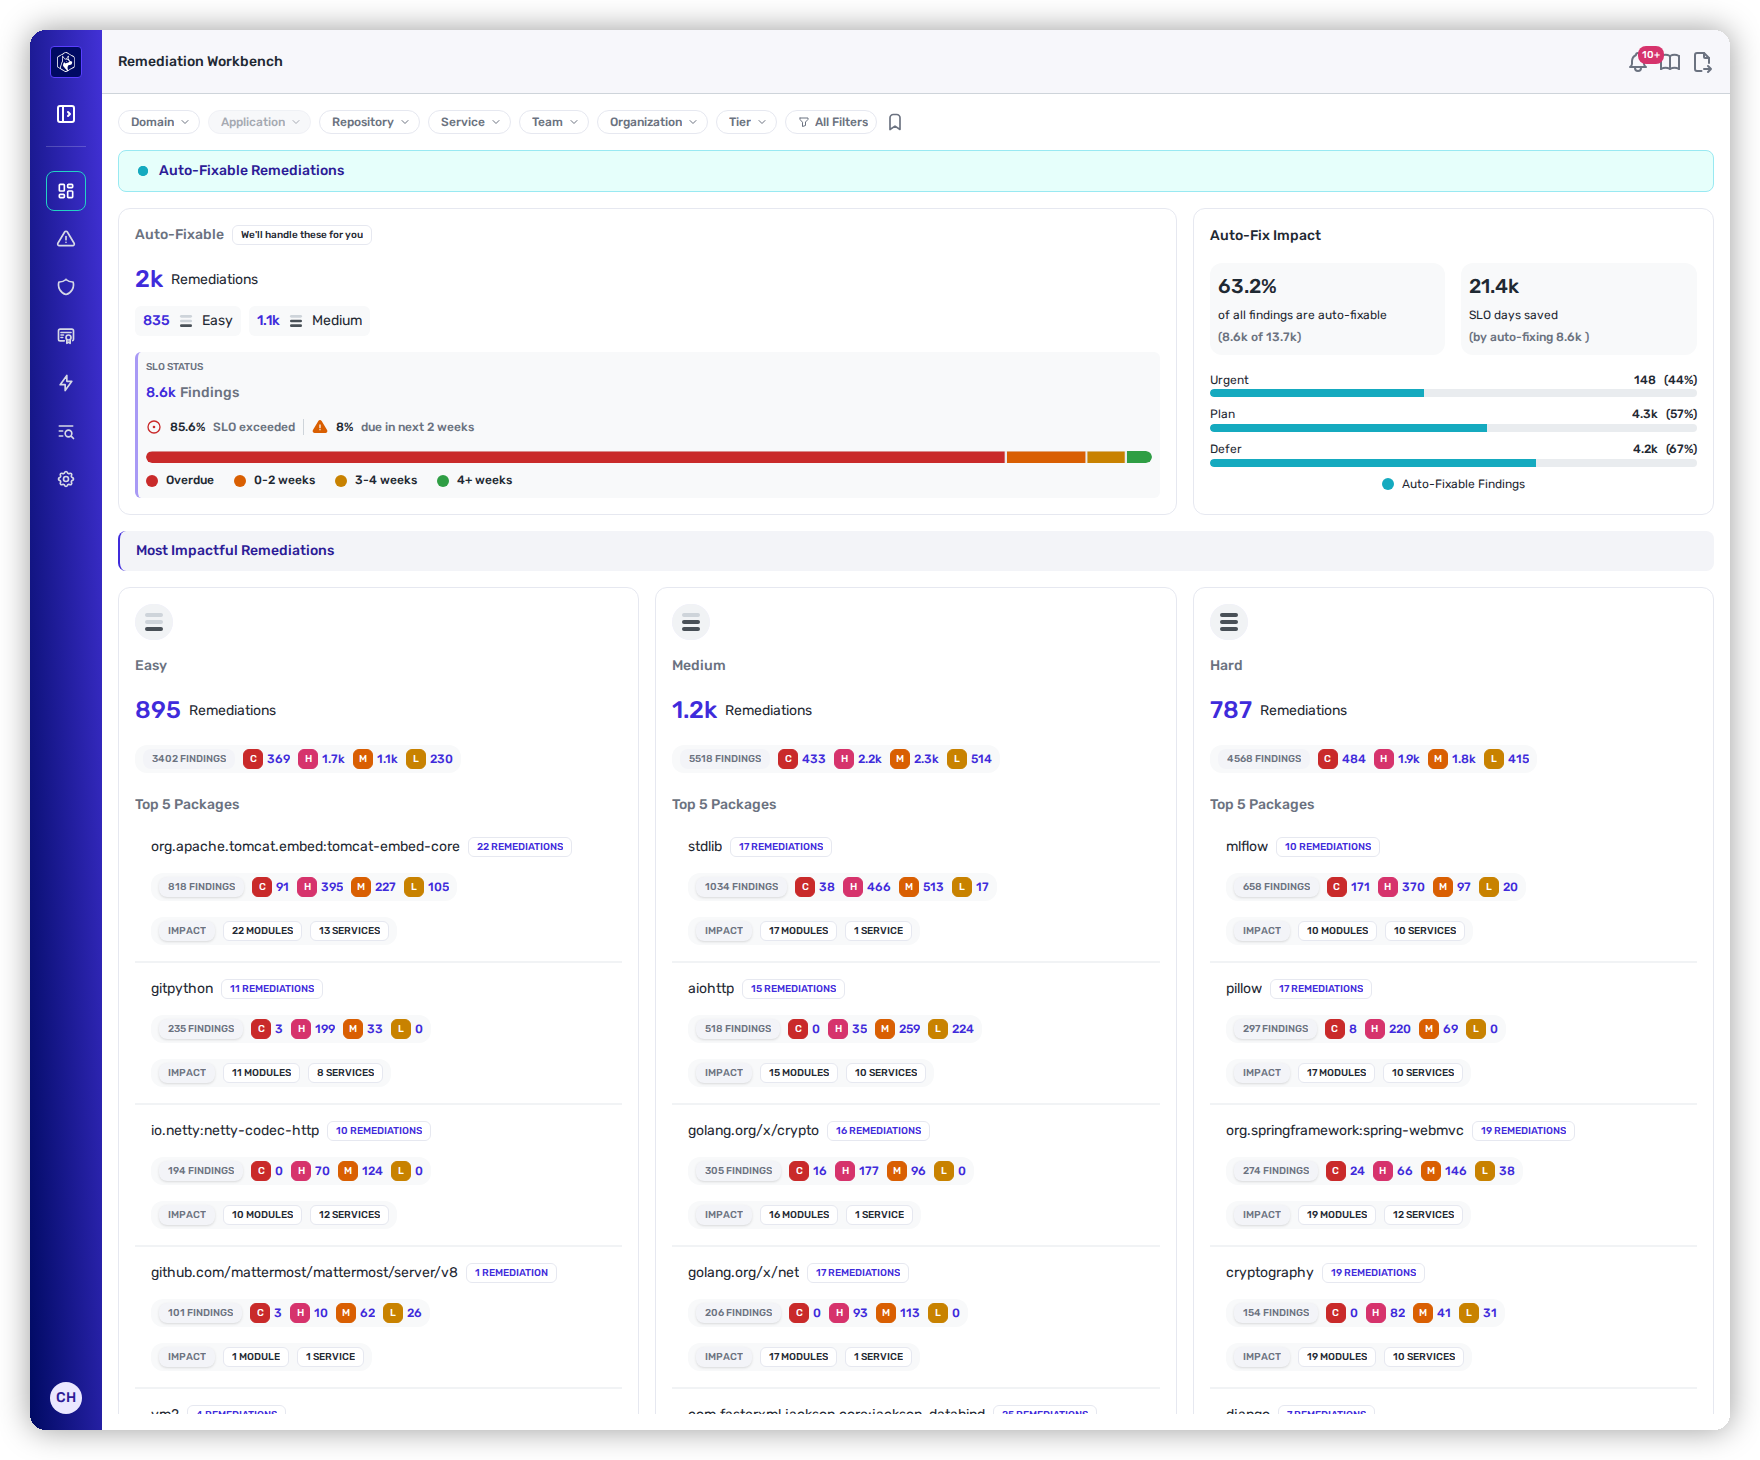This screenshot has width=1760, height=1460.
Task: Click 21.4k SLO days saved card
Action: pos(1578,309)
